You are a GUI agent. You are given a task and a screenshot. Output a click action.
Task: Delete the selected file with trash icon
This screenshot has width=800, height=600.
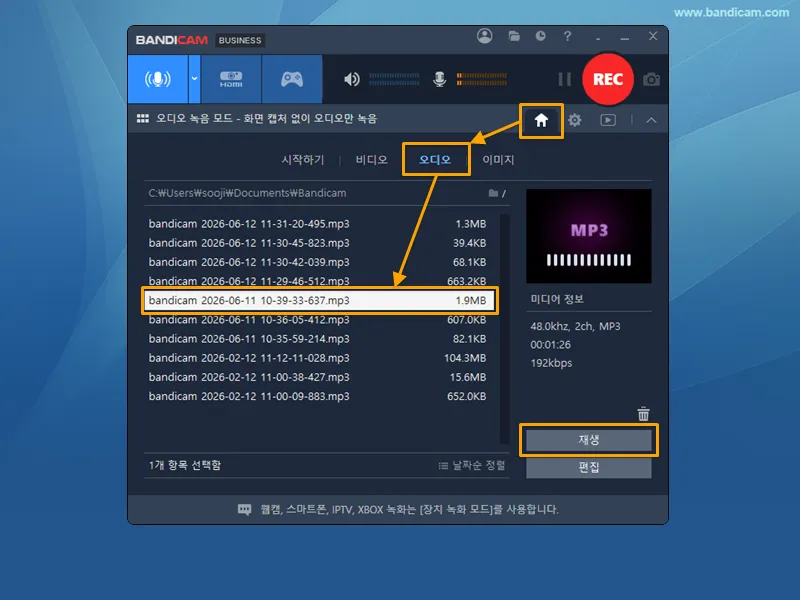(643, 414)
